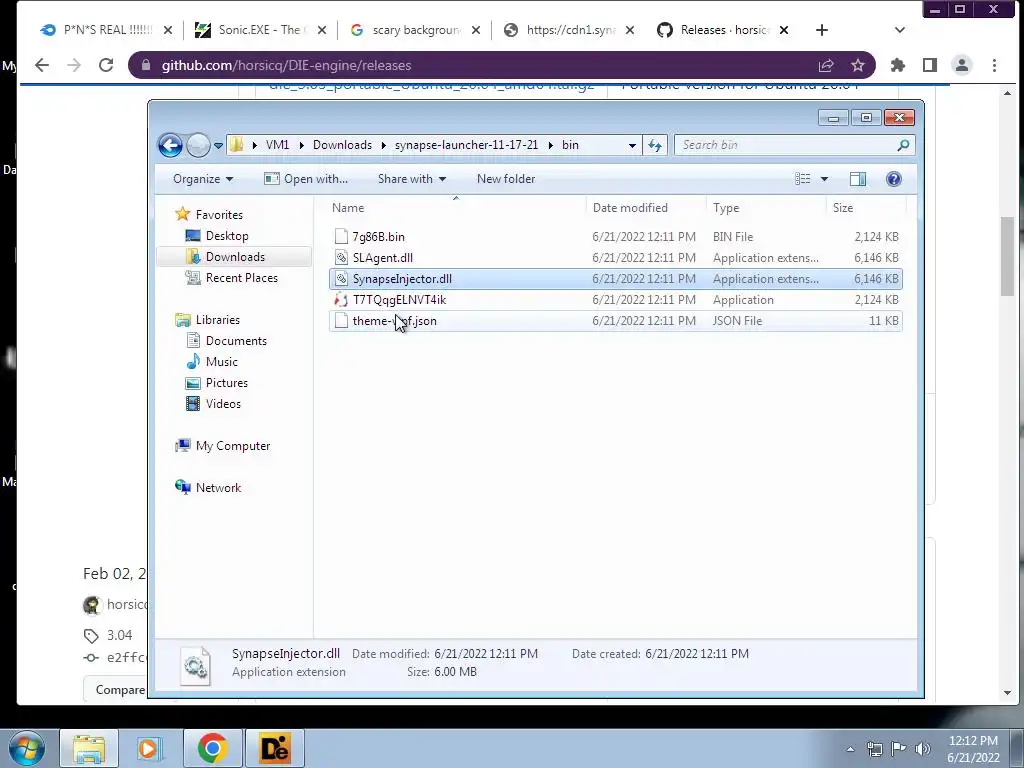
Task: Open Desktop in Favorites
Action: 227,236
